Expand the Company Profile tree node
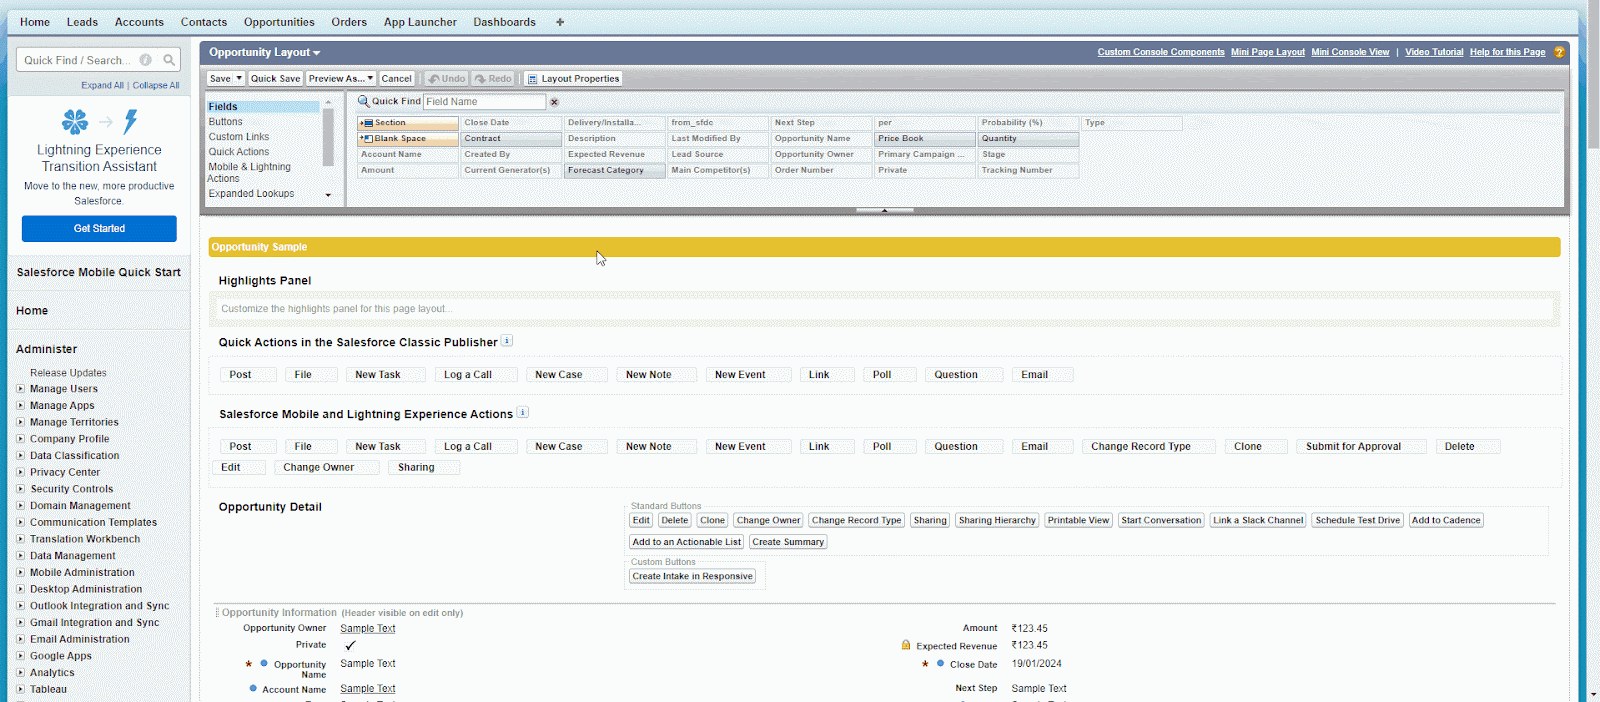Image resolution: width=1600 pixels, height=702 pixels. pos(20,439)
